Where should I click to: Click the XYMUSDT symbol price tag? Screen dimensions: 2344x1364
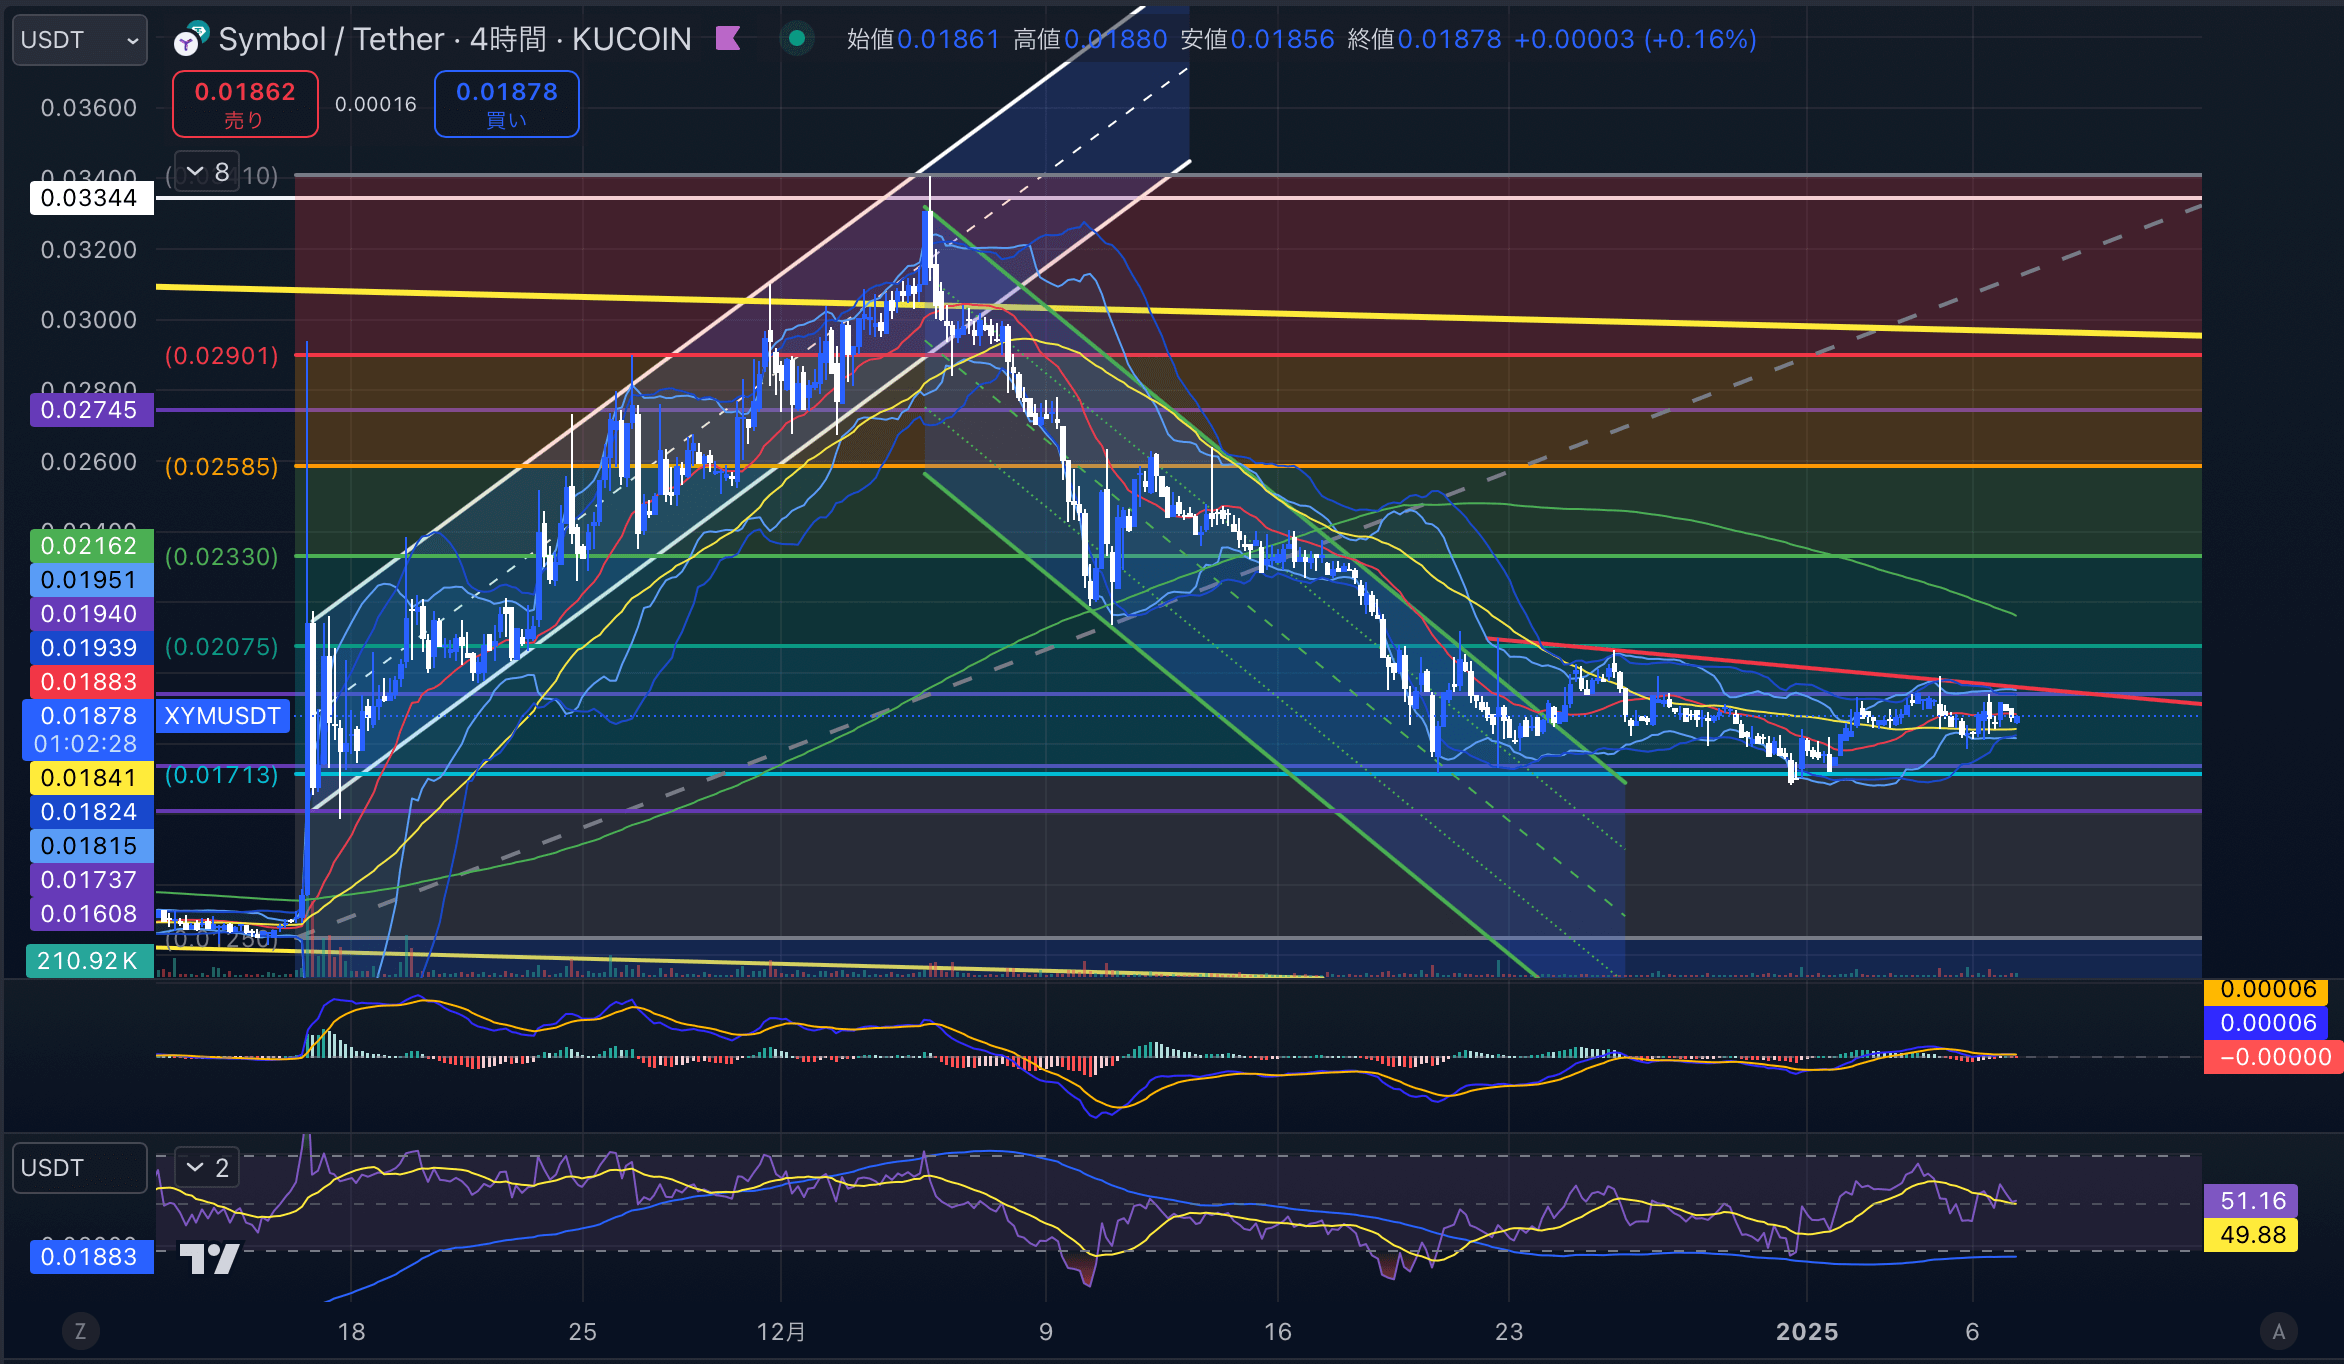223,716
